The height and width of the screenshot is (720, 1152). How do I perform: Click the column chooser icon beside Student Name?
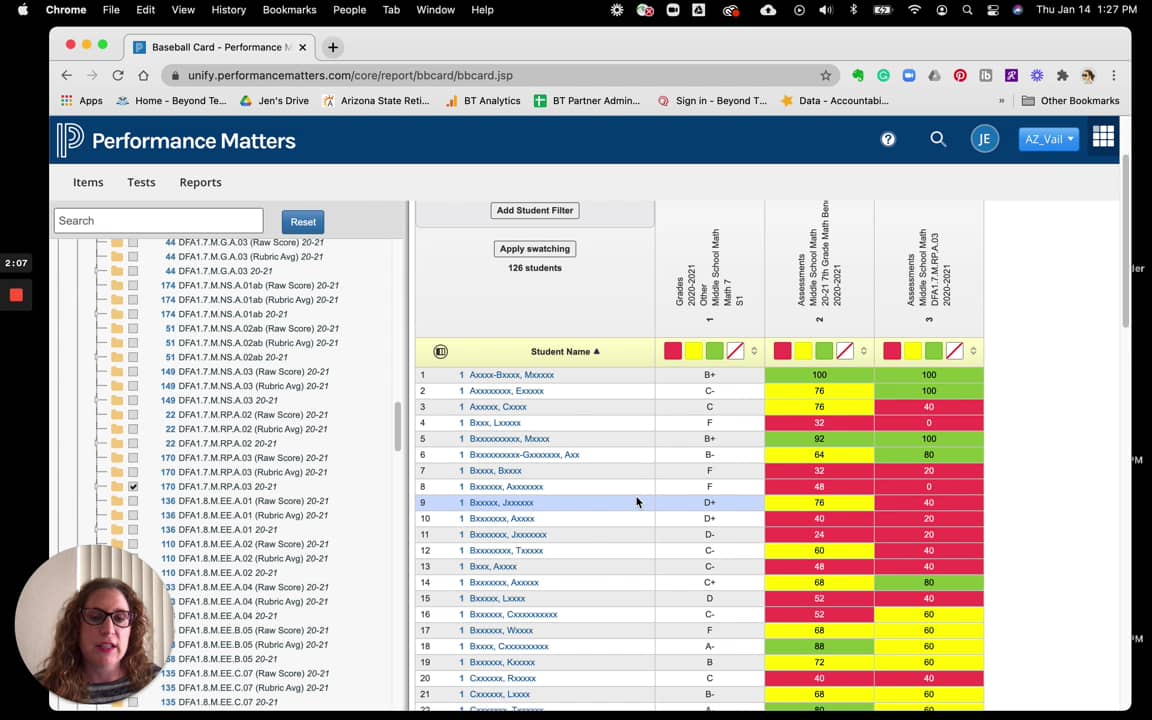(x=440, y=352)
